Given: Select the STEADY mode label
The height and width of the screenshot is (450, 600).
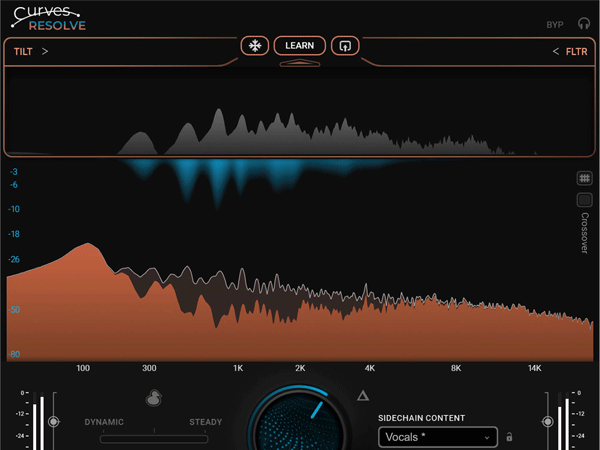Looking at the screenshot, I should 206,422.
